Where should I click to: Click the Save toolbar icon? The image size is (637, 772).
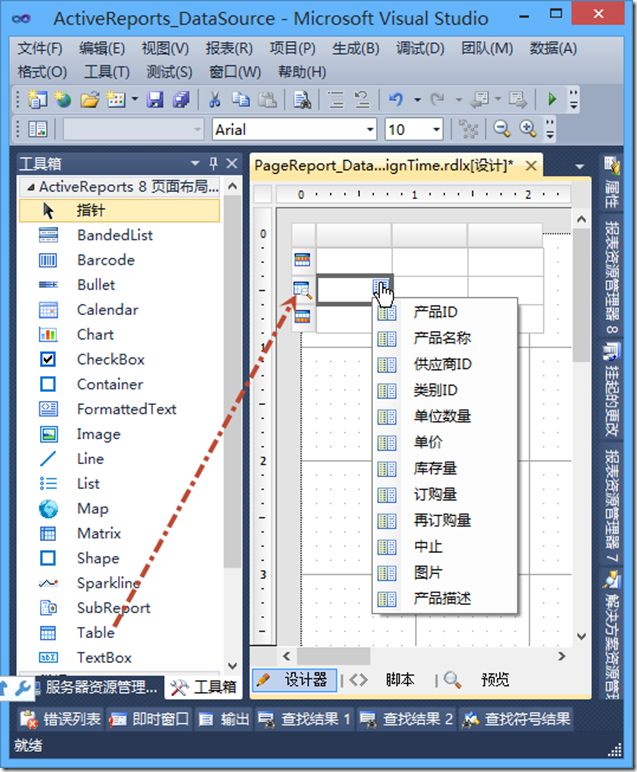click(x=156, y=100)
